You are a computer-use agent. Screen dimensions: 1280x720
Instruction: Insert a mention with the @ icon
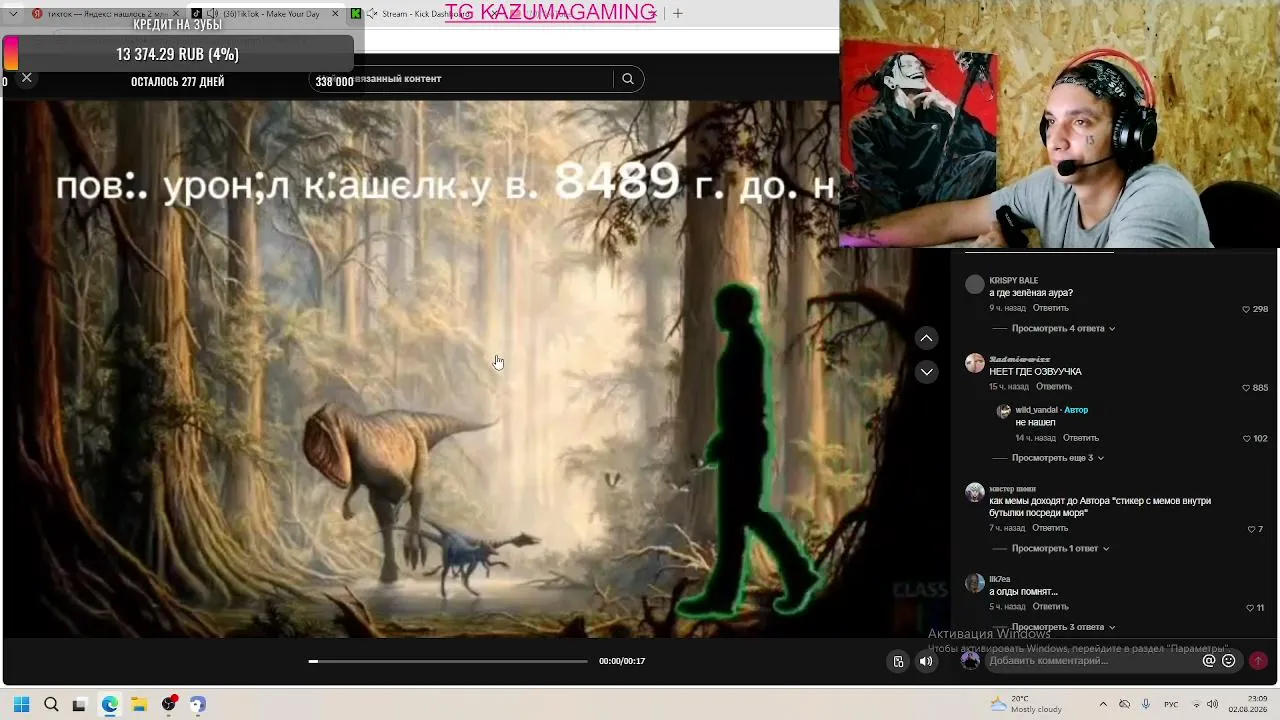[1209, 661]
